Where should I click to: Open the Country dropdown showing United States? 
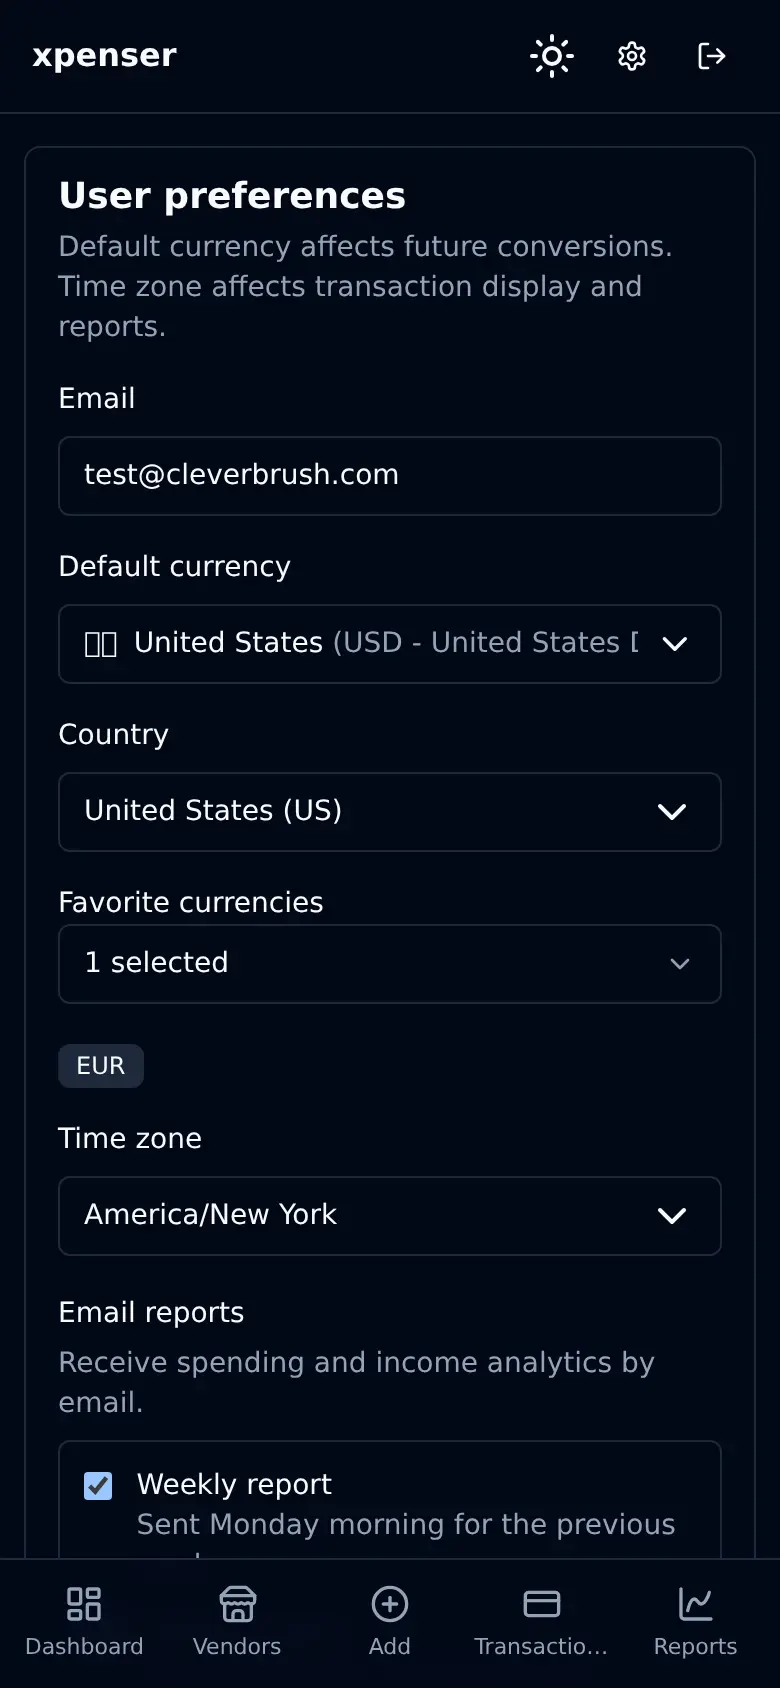(x=390, y=812)
